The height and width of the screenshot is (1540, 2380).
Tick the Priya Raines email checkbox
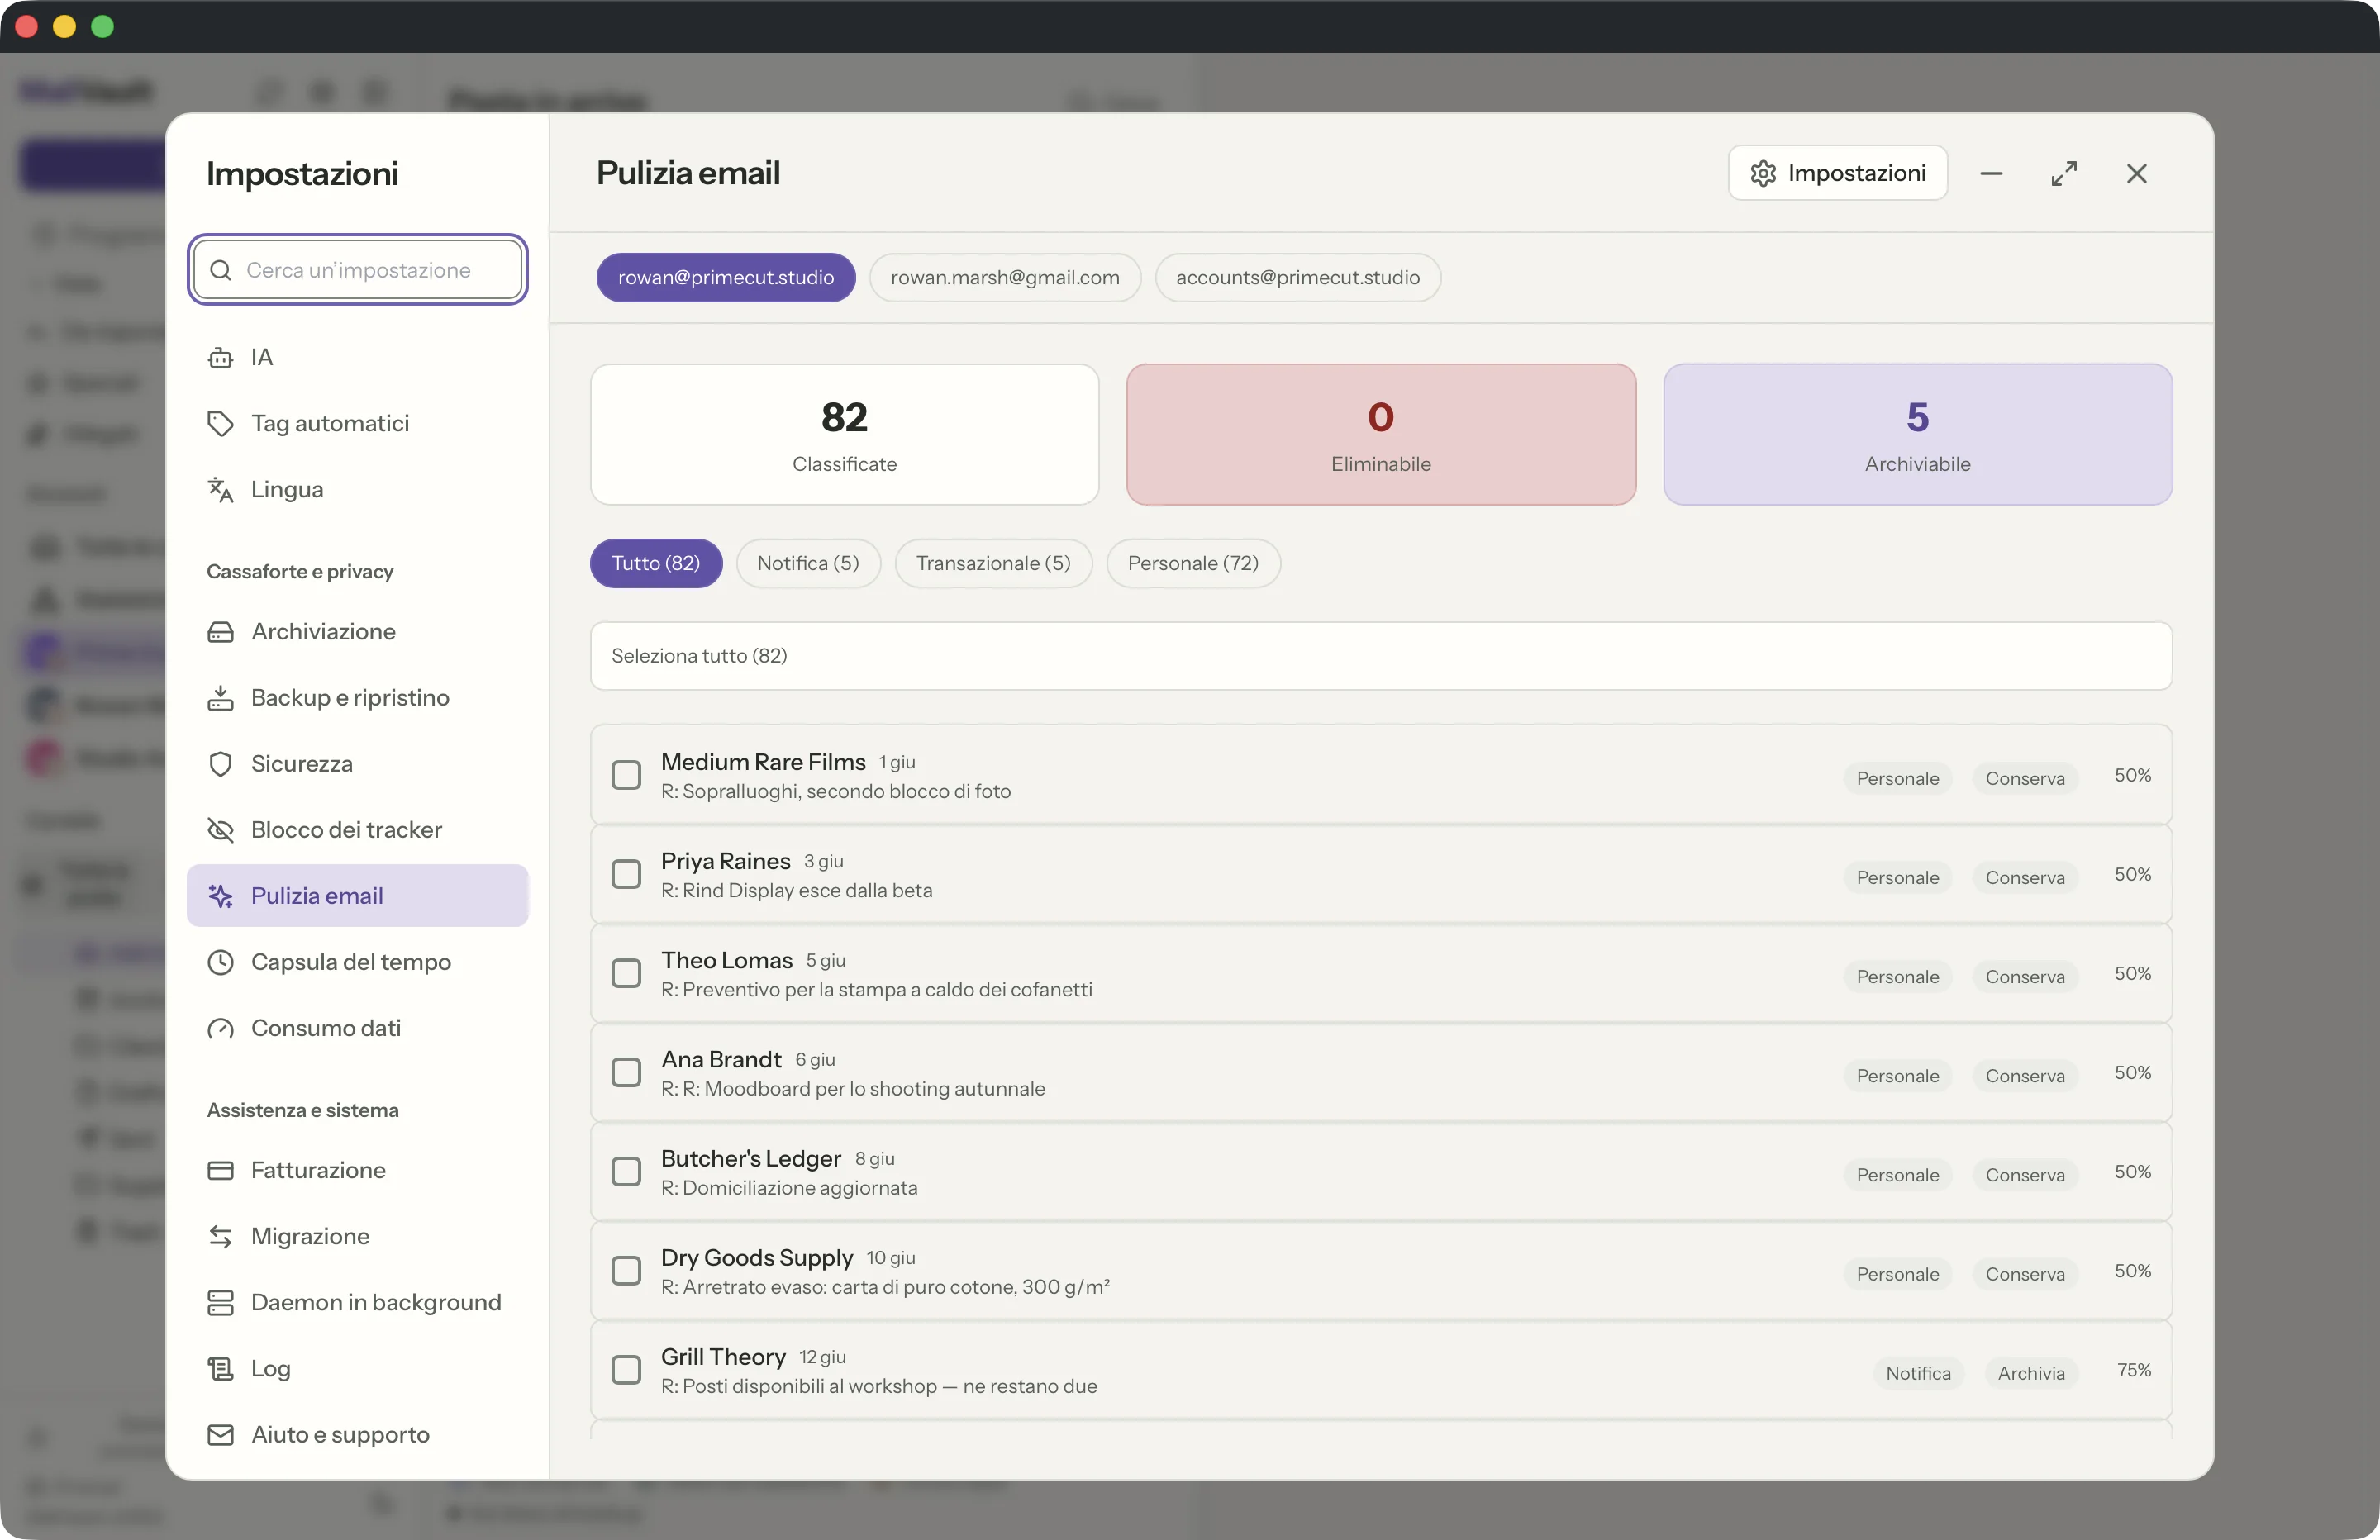click(626, 873)
